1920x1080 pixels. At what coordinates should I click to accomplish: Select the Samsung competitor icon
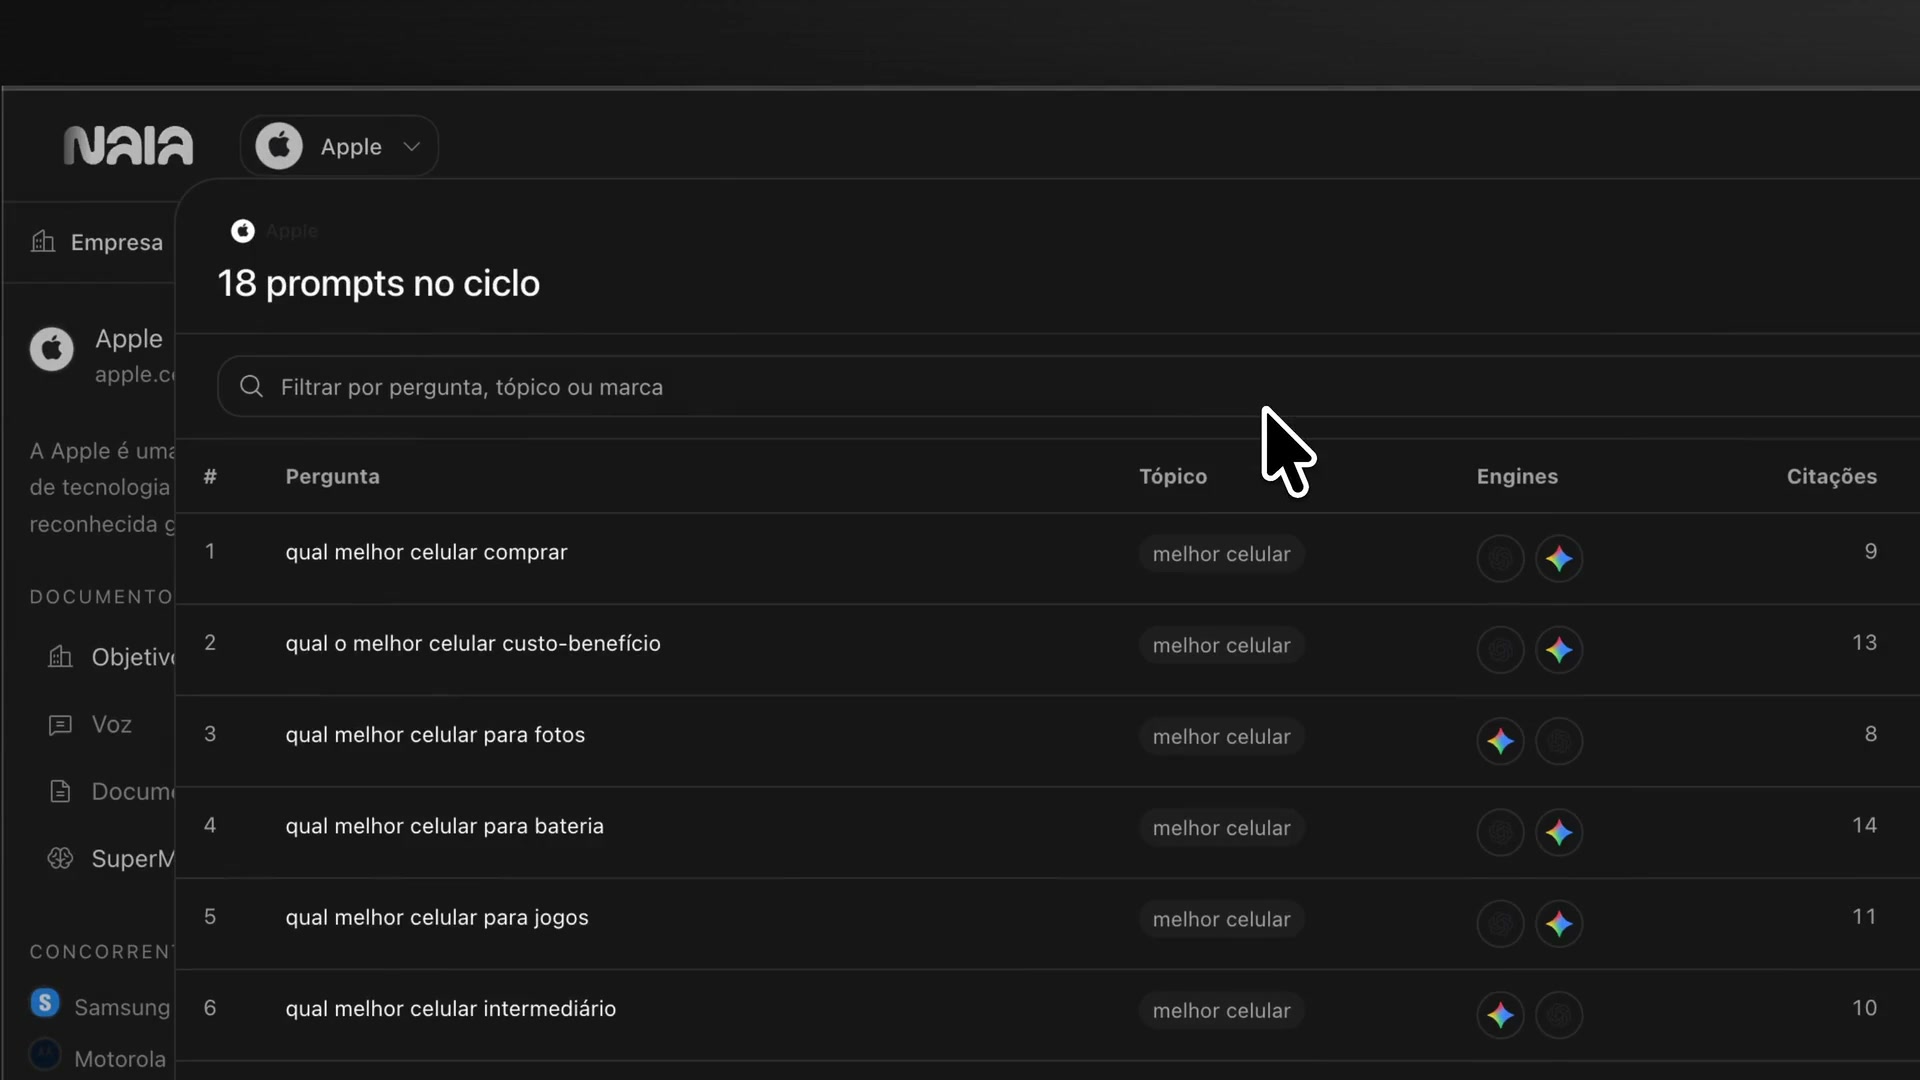45,1003
